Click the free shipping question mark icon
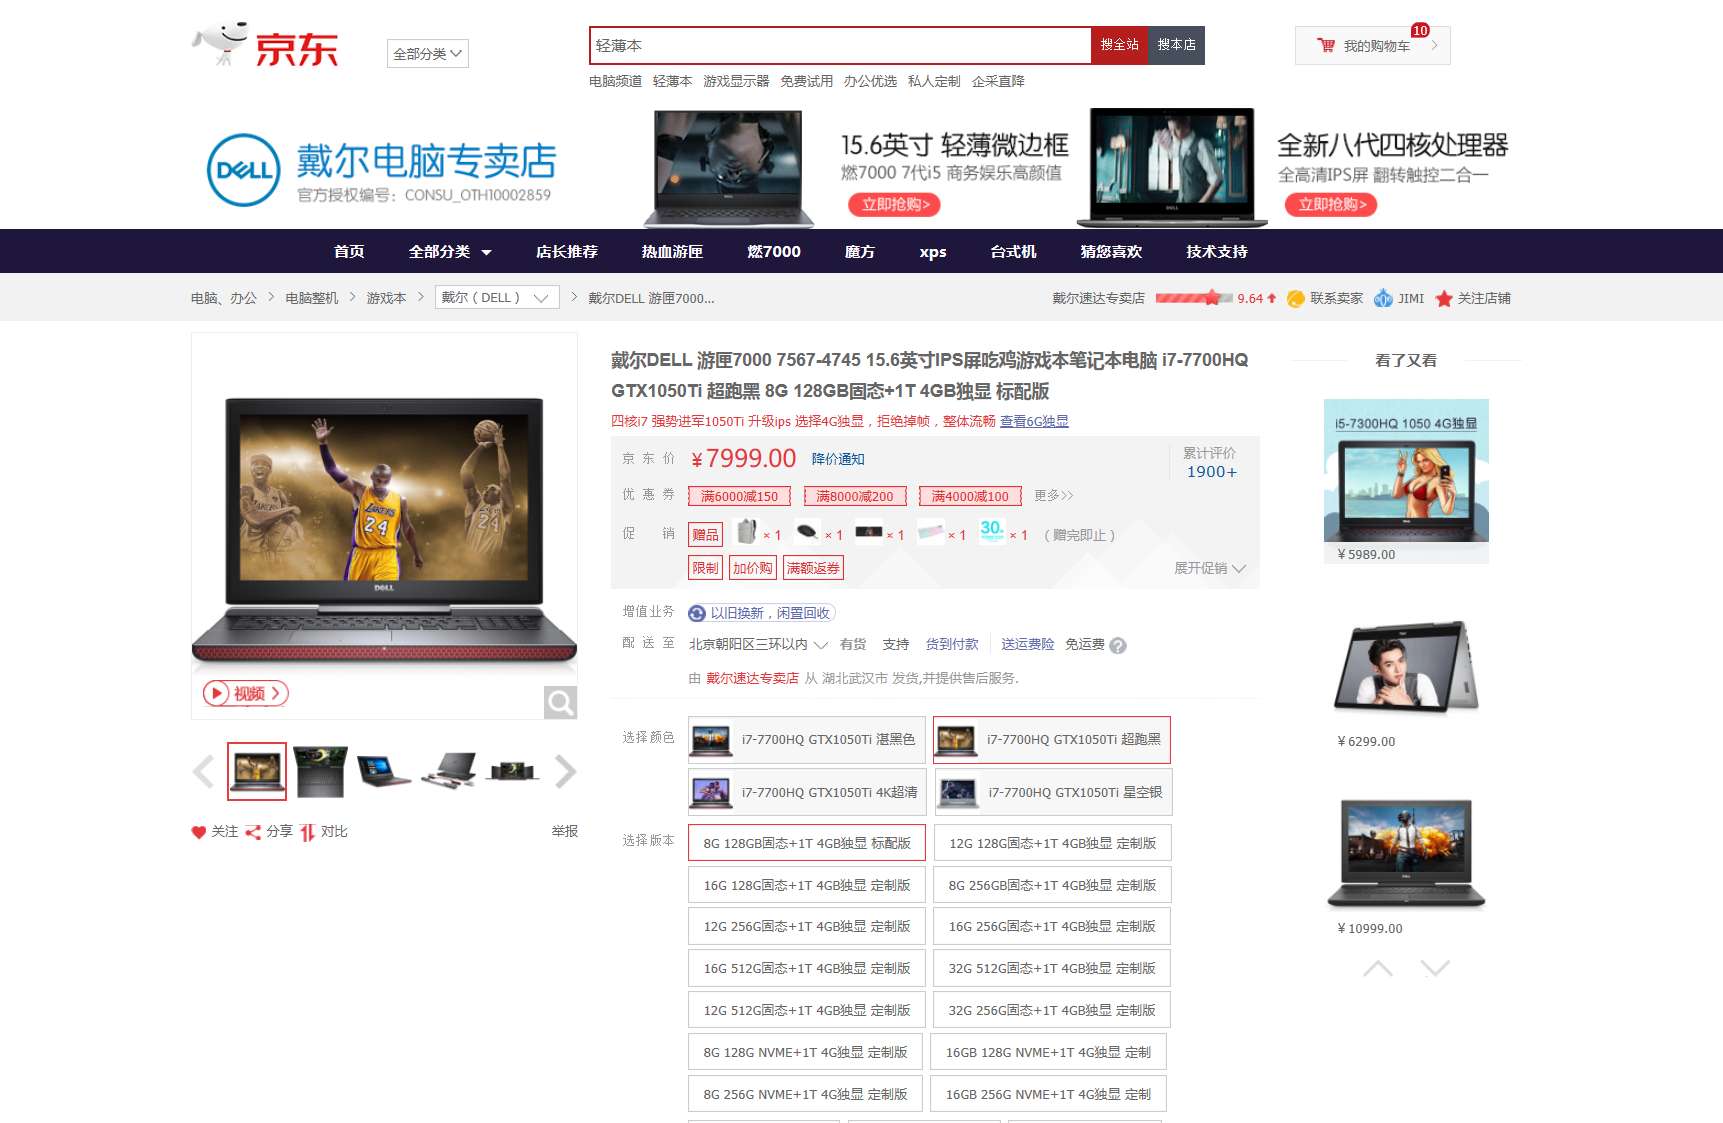Screen dimensions: 1723x1123 pos(1118,646)
